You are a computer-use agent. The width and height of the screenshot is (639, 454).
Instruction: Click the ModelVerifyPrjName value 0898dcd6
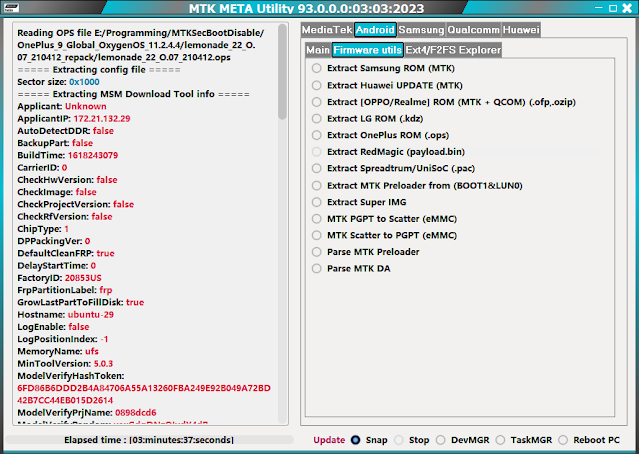pyautogui.click(x=136, y=413)
